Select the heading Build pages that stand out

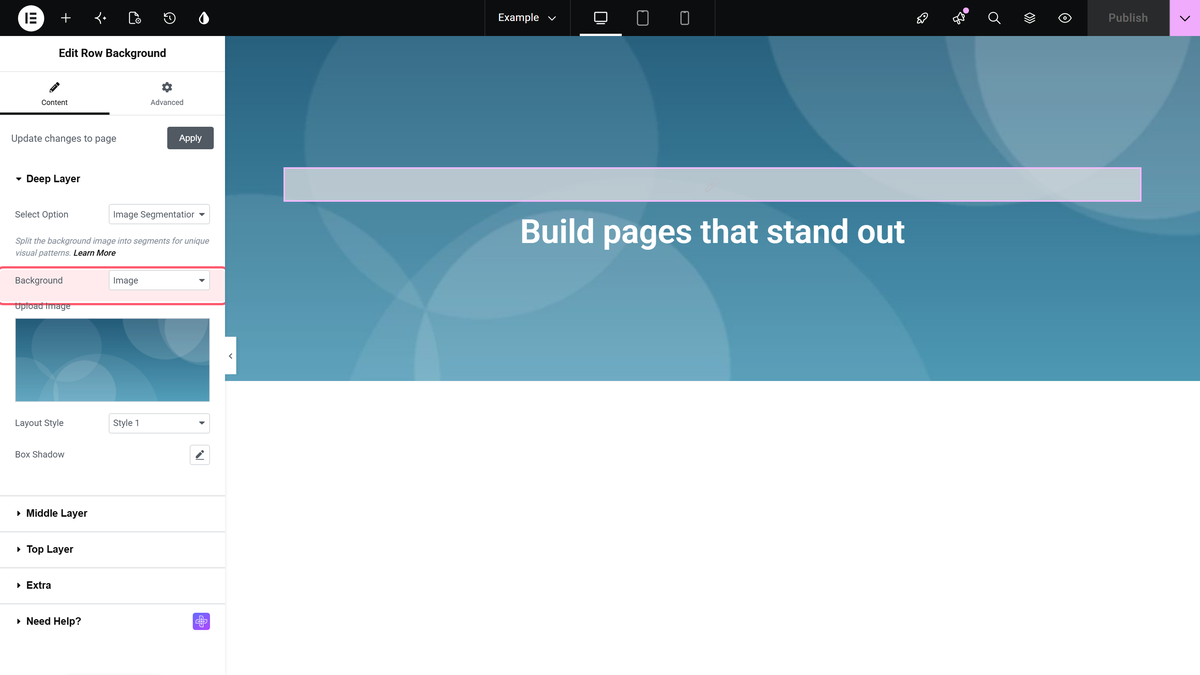click(712, 232)
